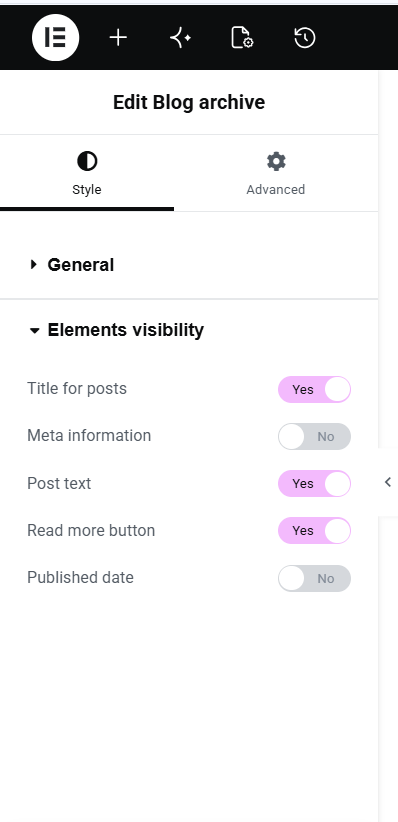Image resolution: width=398 pixels, height=822 pixels.
Task: Enable the Published date toggle
Action: point(314,578)
